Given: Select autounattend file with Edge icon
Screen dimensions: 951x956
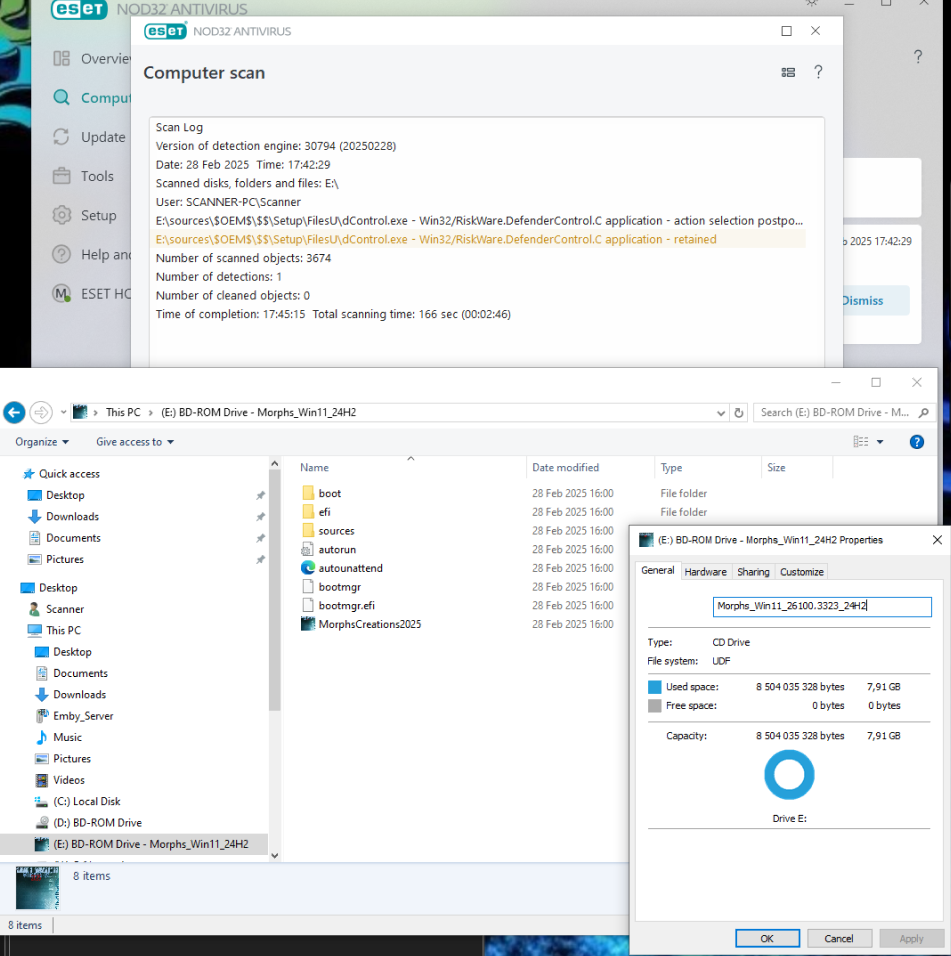Looking at the screenshot, I should (350, 568).
